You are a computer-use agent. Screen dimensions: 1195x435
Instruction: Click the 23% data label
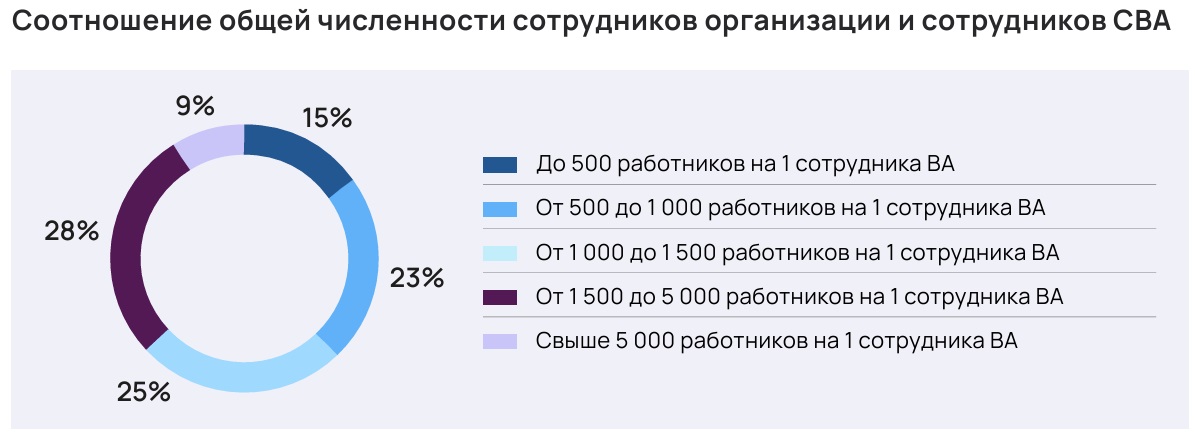coord(417,278)
